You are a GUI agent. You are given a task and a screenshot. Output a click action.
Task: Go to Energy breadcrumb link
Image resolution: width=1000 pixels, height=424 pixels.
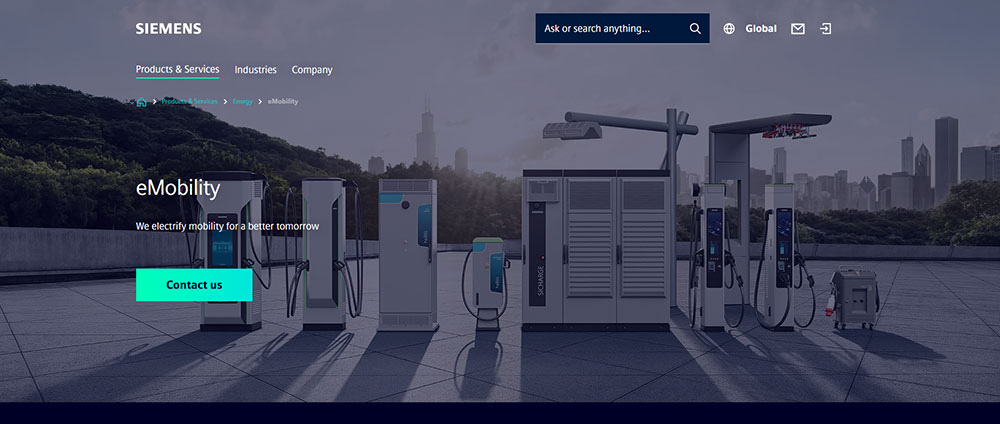(x=242, y=101)
